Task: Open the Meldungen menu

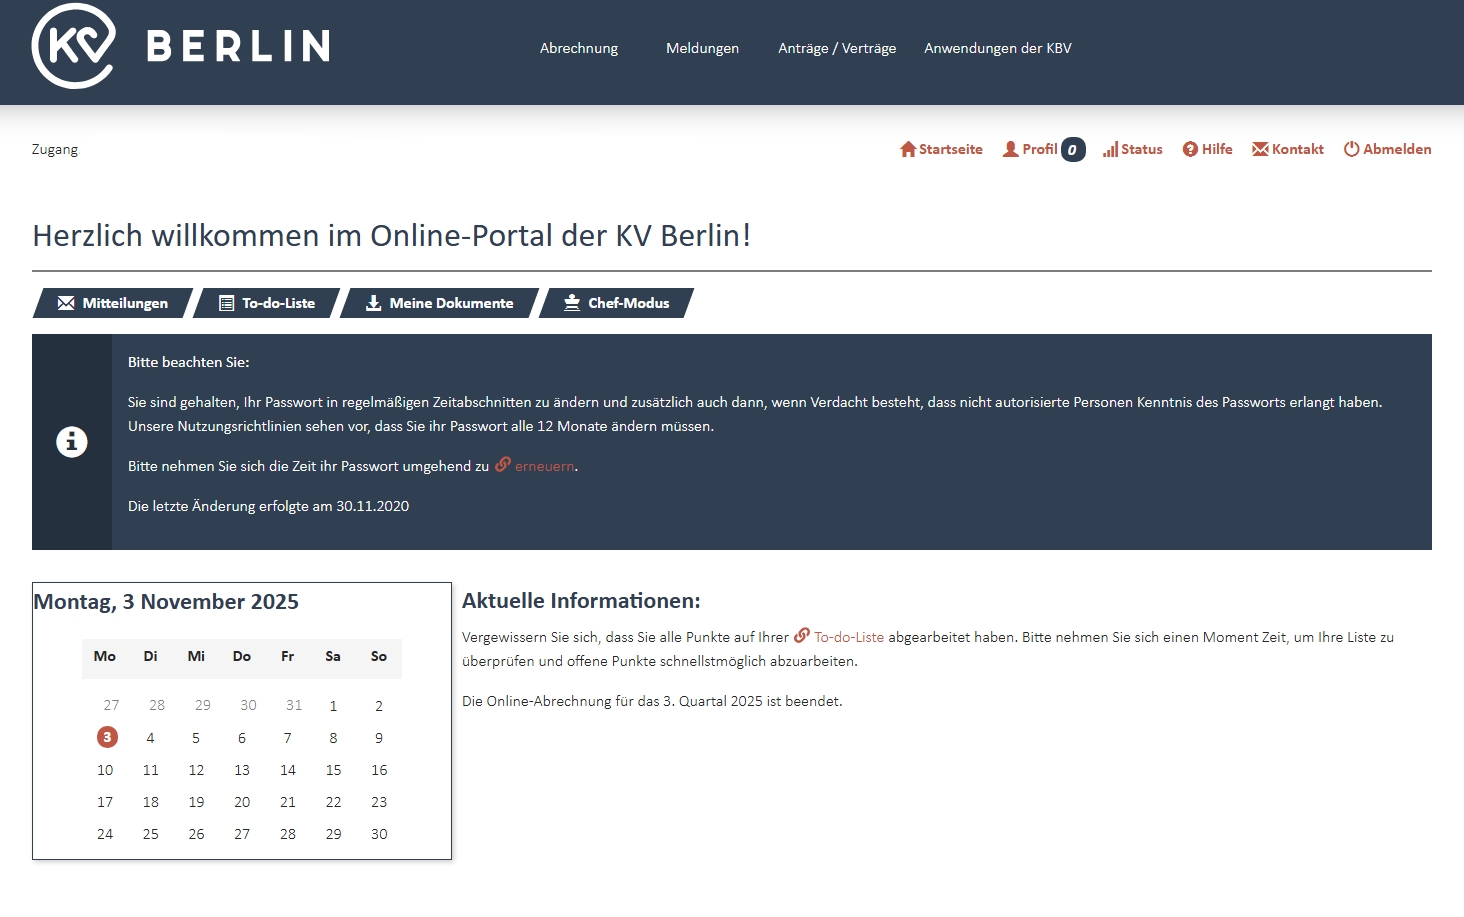Action: 702,48
